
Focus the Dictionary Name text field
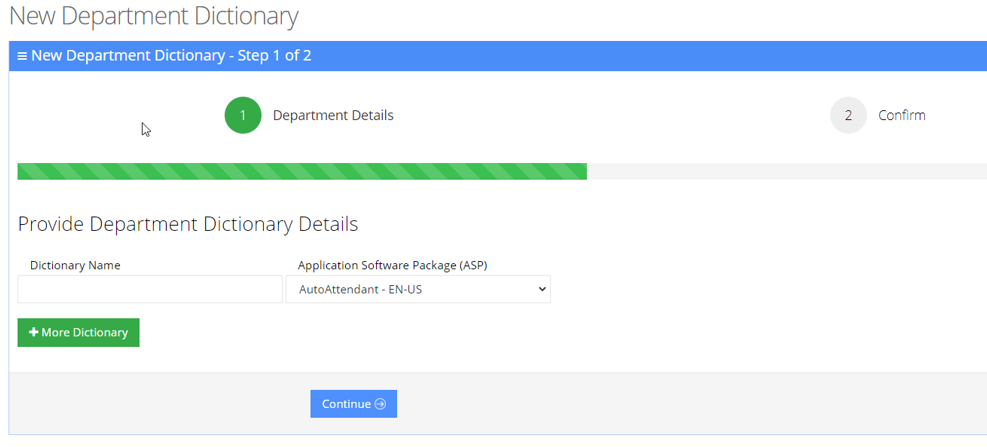coord(150,290)
